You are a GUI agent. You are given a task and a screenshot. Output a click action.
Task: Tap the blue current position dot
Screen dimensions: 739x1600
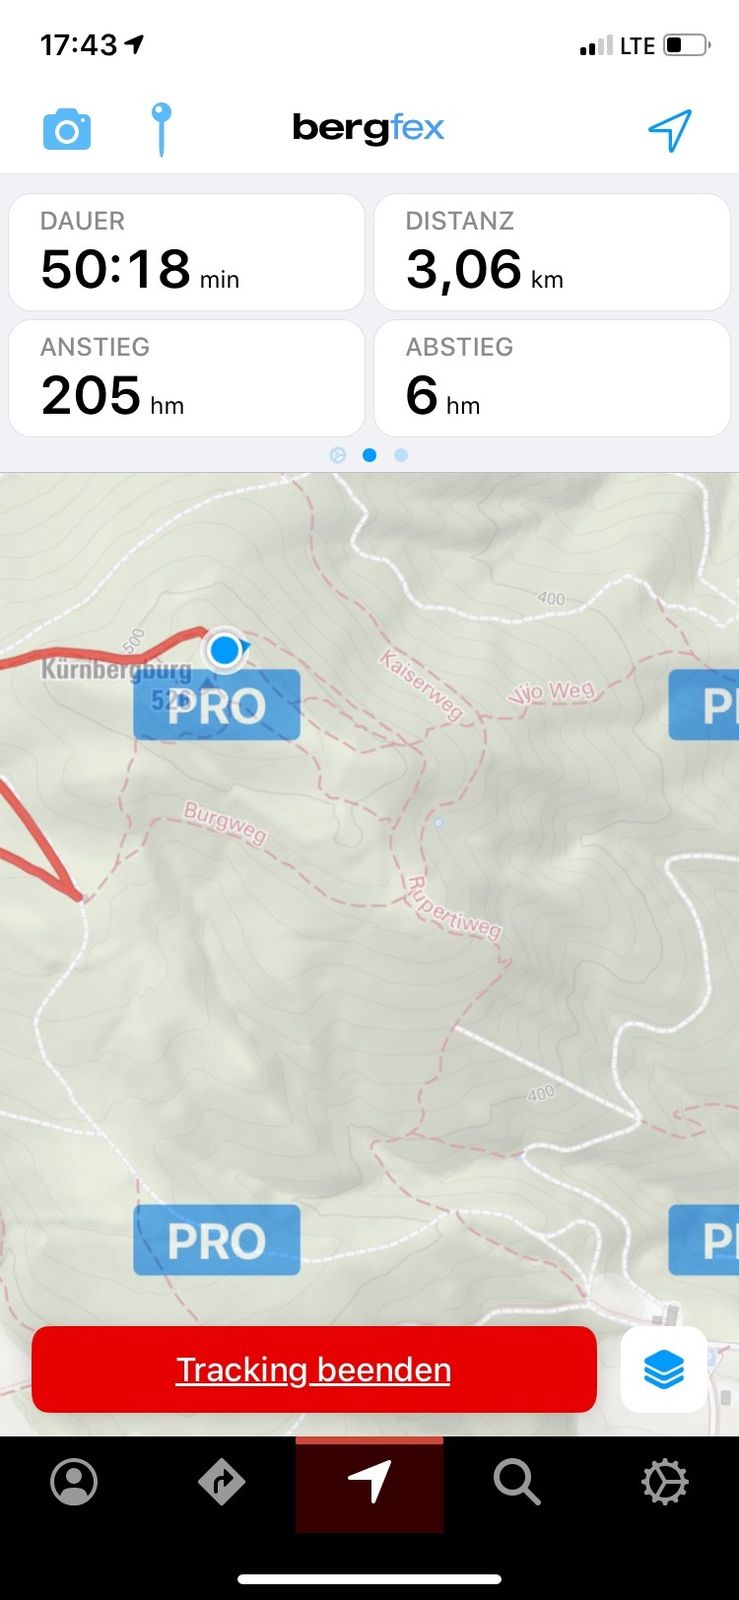[x=225, y=650]
